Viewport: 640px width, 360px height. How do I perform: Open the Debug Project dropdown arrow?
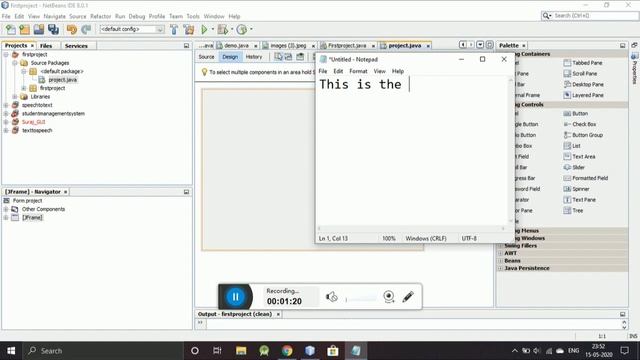tap(232, 29)
